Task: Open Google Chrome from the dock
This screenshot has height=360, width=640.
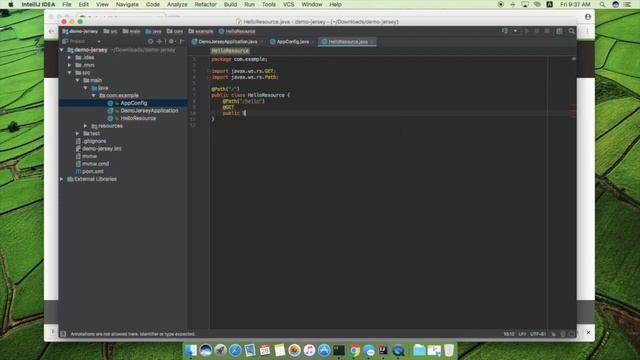Action: click(354, 350)
